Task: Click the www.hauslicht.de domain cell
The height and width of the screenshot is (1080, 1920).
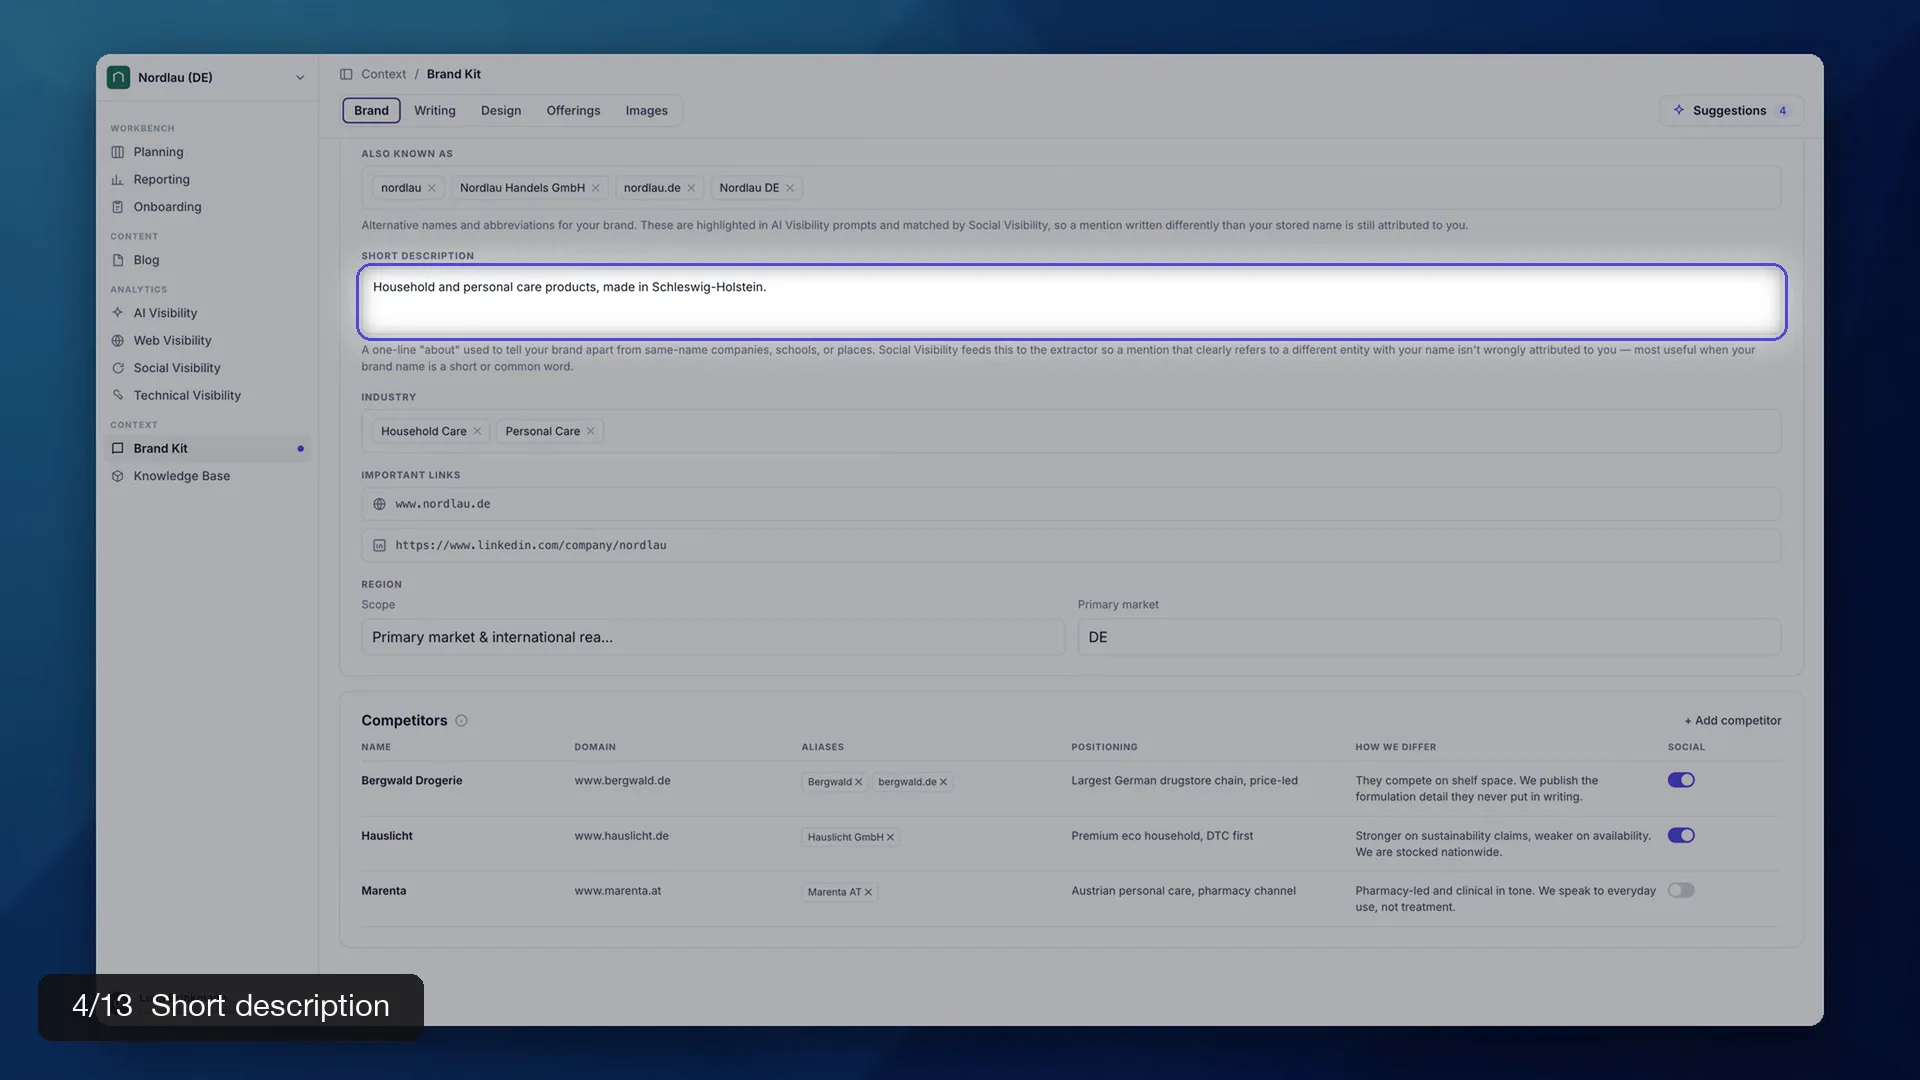Action: (621, 836)
